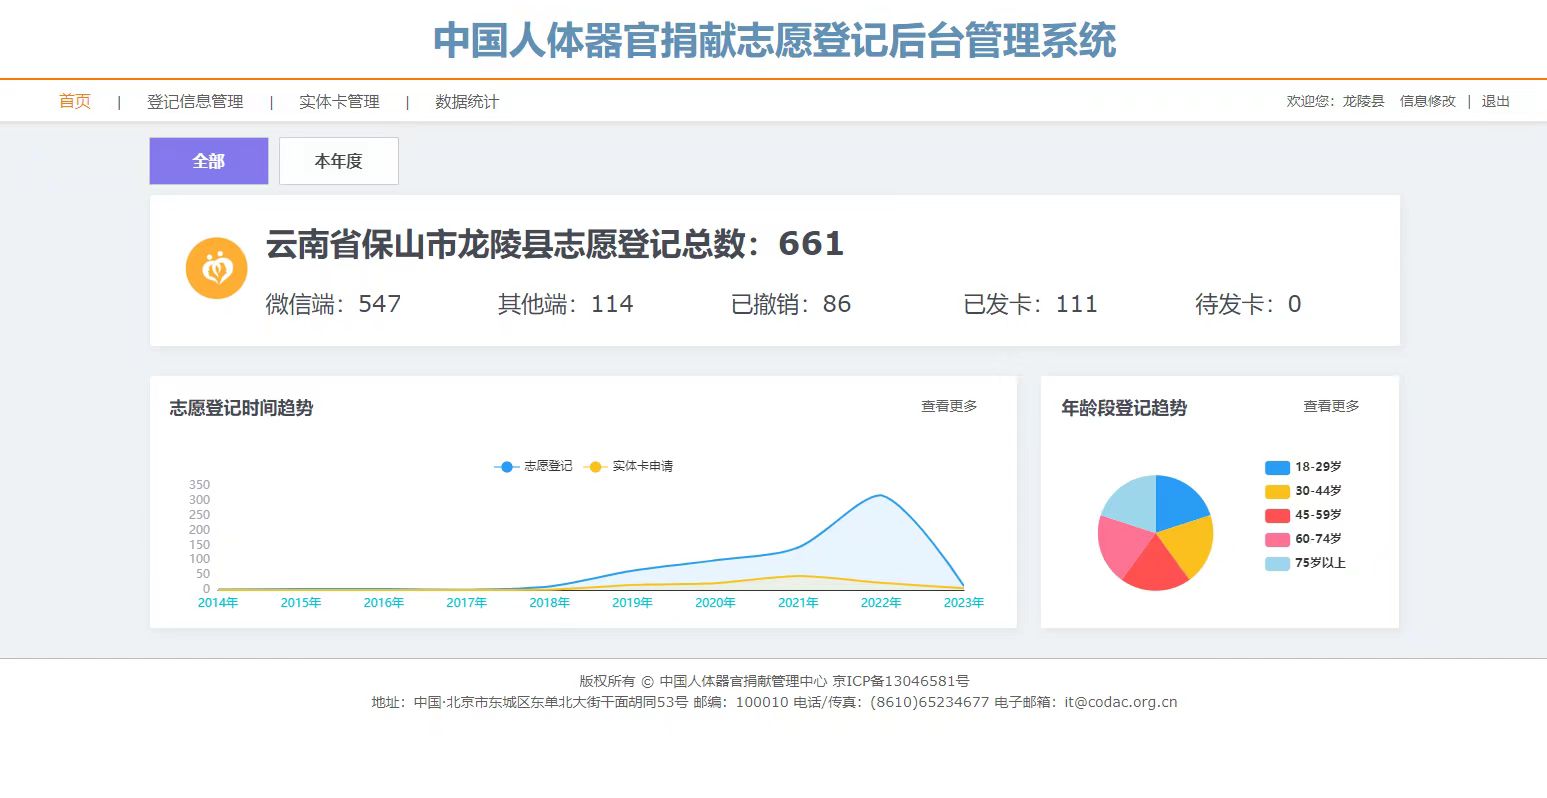
Task: Open the 实体卡管理 menu
Action: click(339, 102)
